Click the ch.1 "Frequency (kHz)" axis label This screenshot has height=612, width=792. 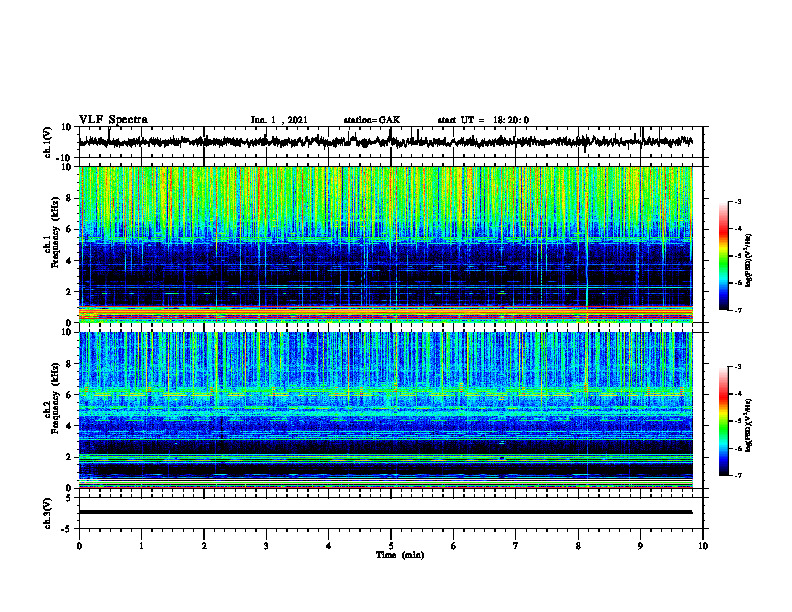point(56,232)
